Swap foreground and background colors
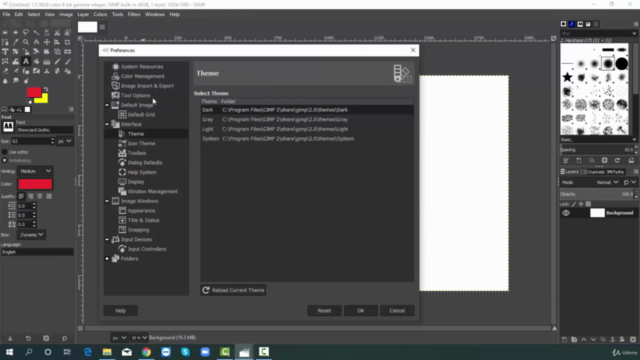Screen dimensions: 640x360 (x=46, y=89)
